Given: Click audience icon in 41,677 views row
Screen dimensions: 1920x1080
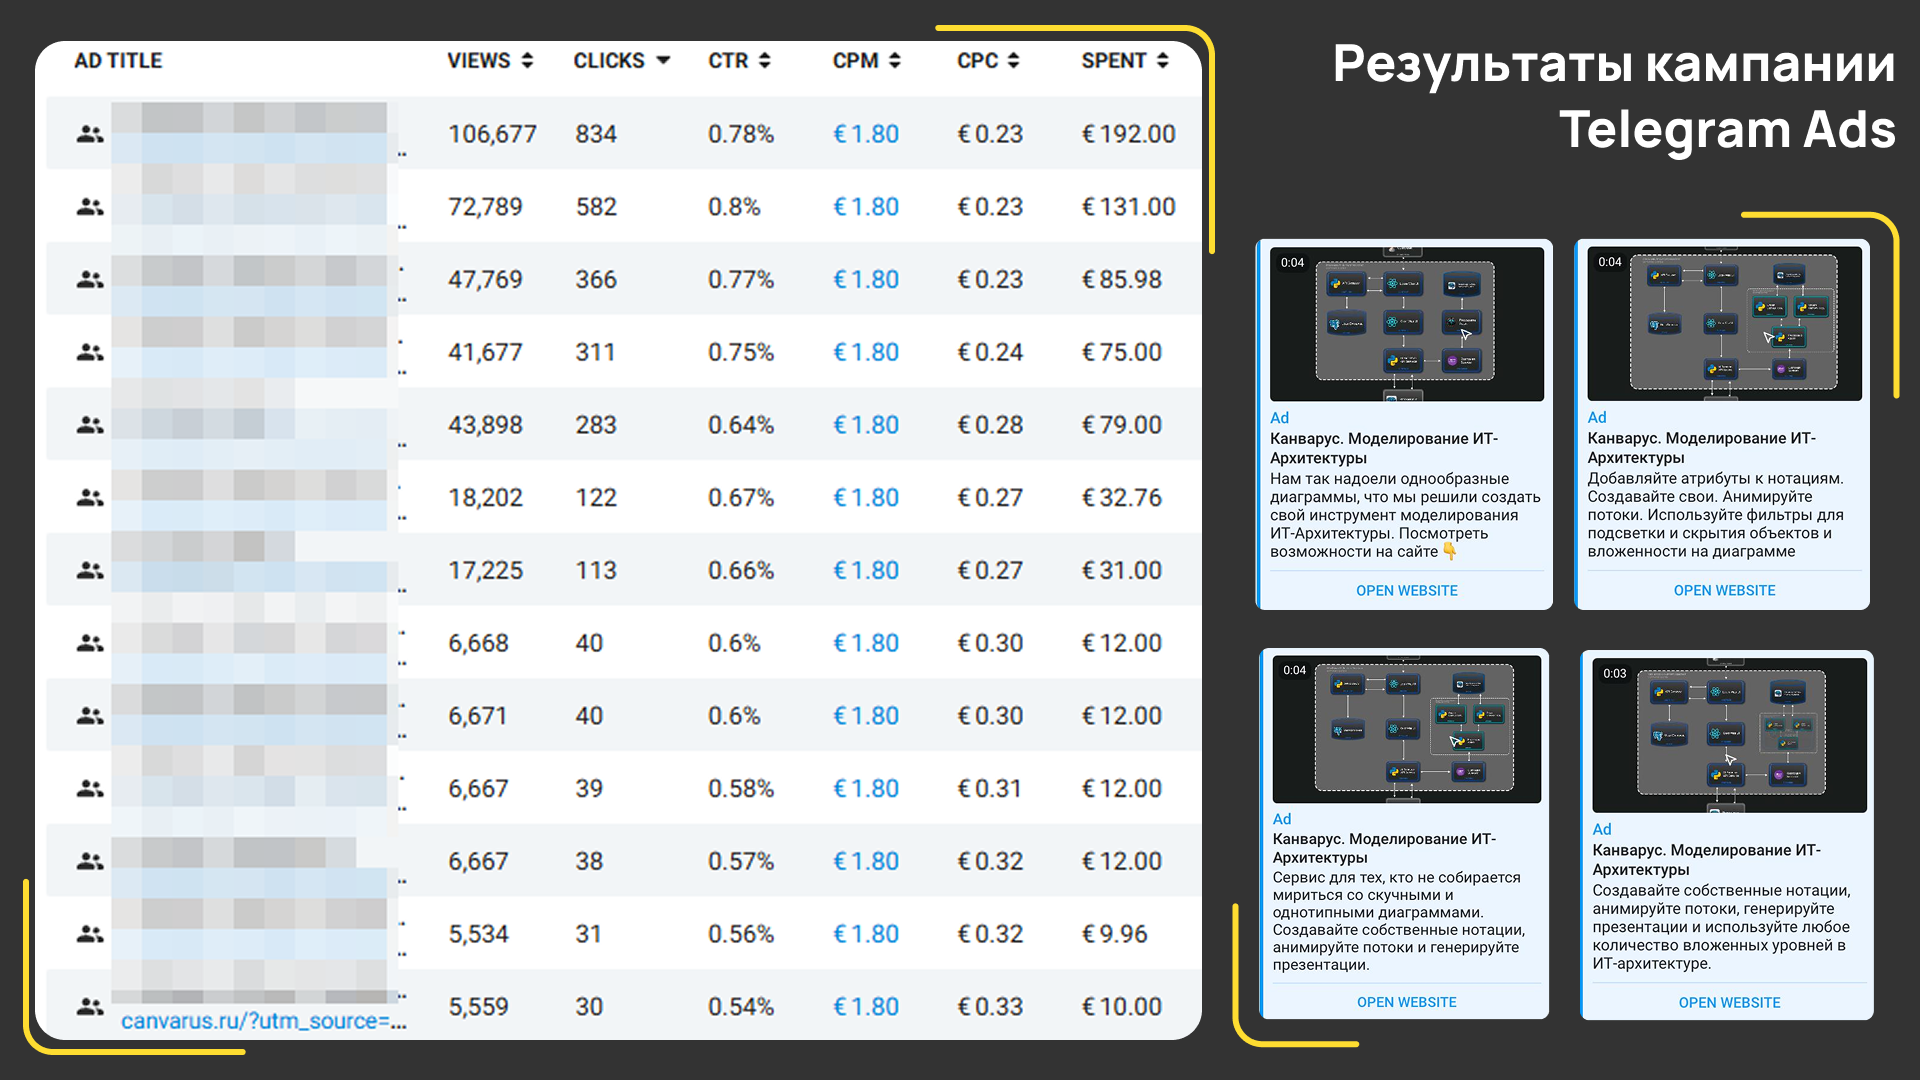Looking at the screenshot, I should tap(90, 352).
